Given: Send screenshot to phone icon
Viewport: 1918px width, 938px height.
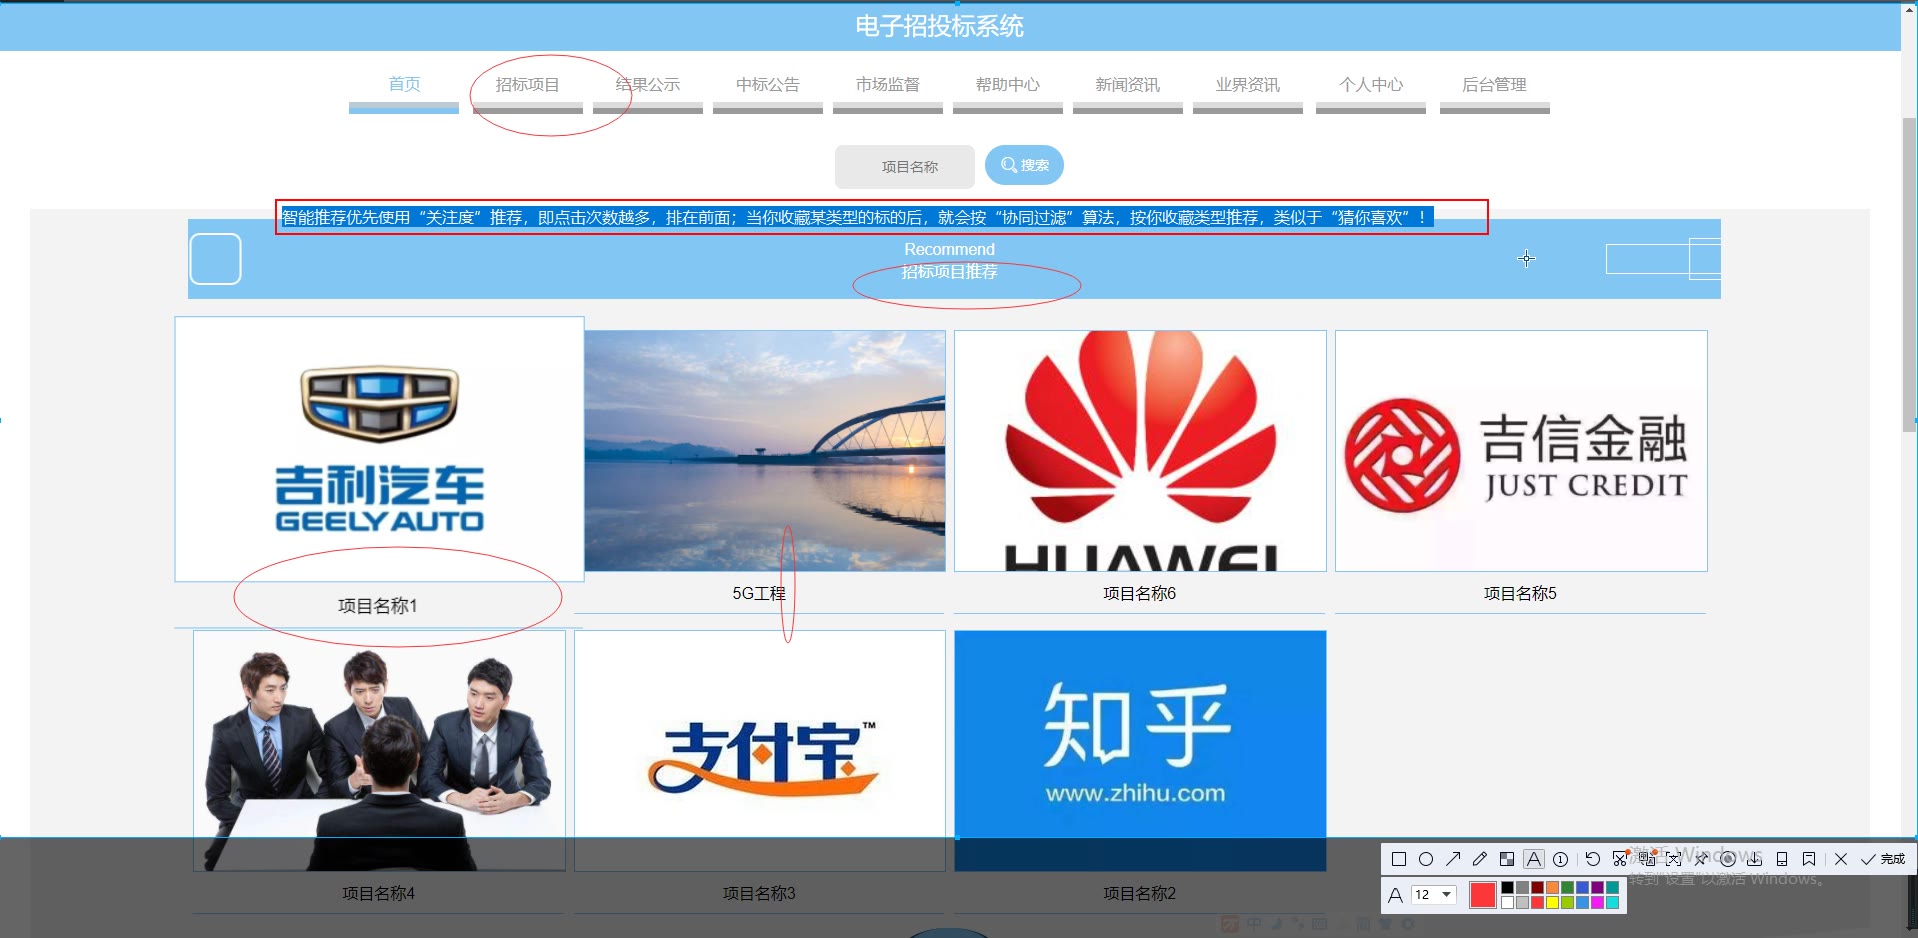Looking at the screenshot, I should (x=1782, y=859).
